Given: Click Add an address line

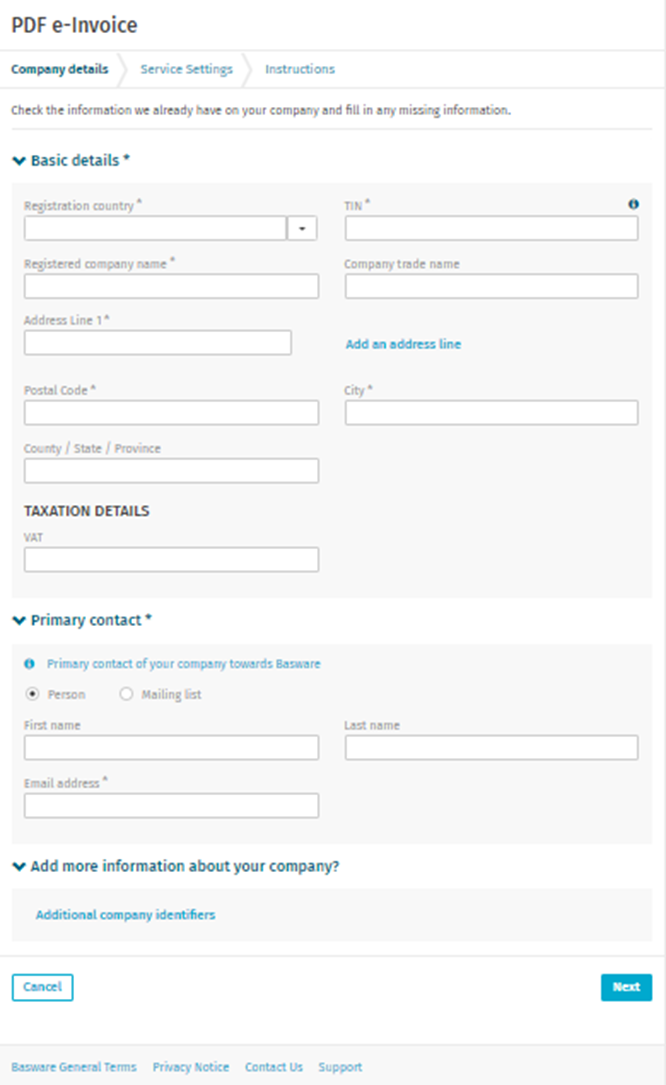Looking at the screenshot, I should 403,343.
